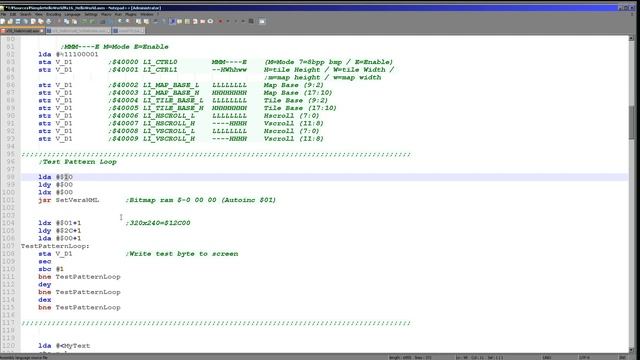This screenshot has width=640, height=360.
Task: Click the 'lda #%11100001' line
Action: pyautogui.click(x=68, y=54)
